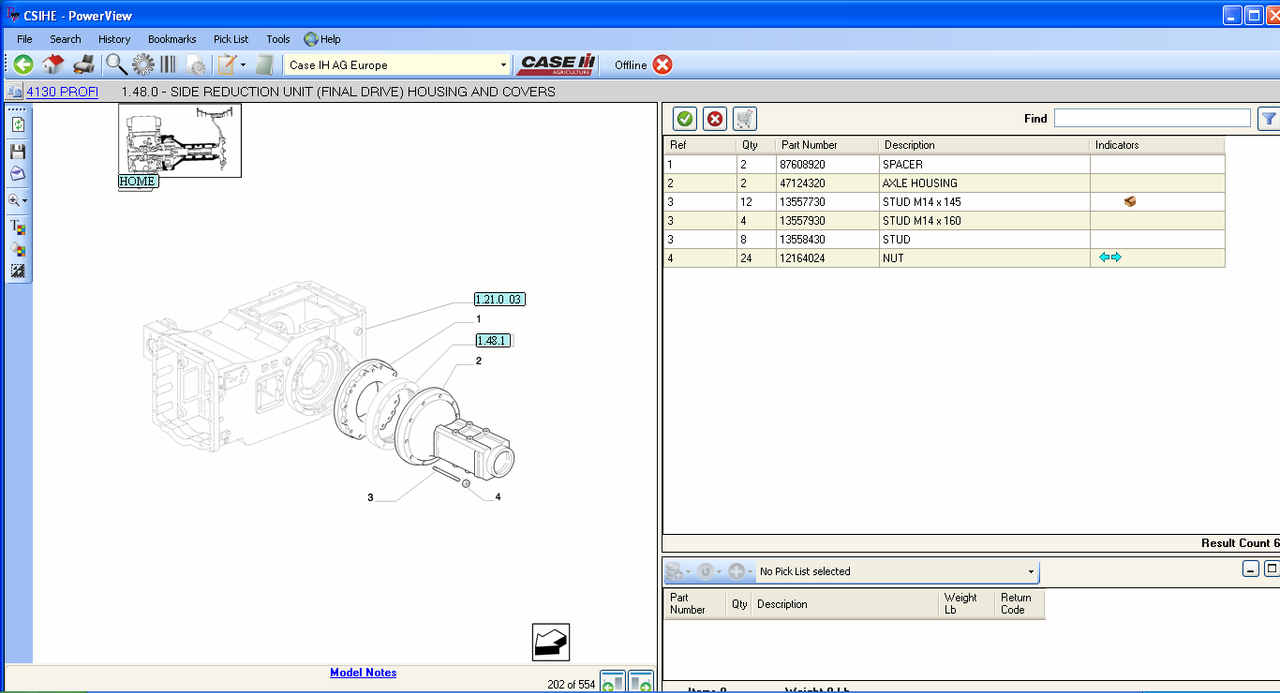Click the barcode toolbar icon

[168, 65]
